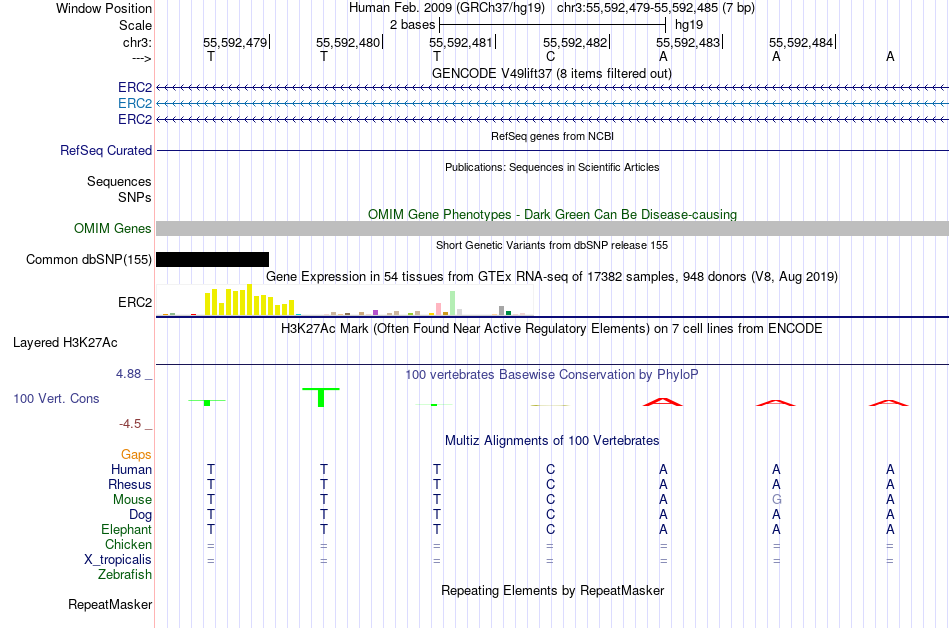Click position marker 55,592,482

tap(575, 42)
